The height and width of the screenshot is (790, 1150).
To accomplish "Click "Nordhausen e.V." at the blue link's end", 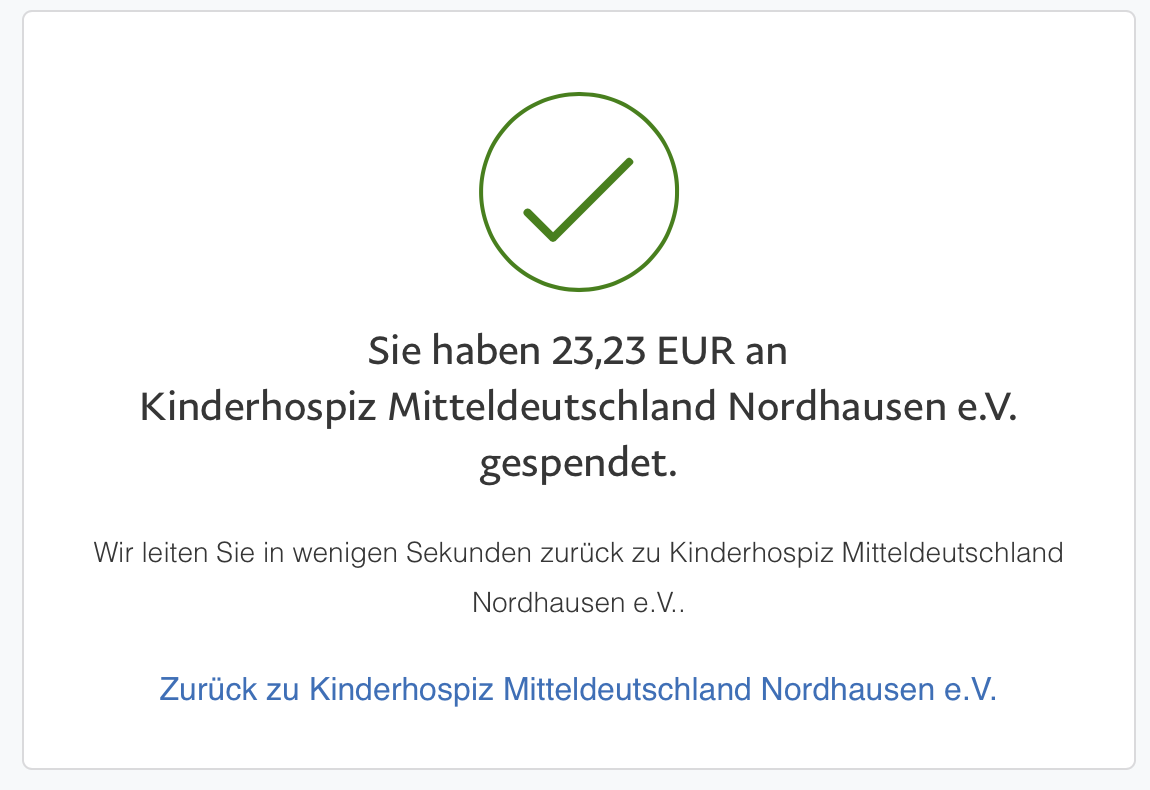I will click(x=879, y=690).
